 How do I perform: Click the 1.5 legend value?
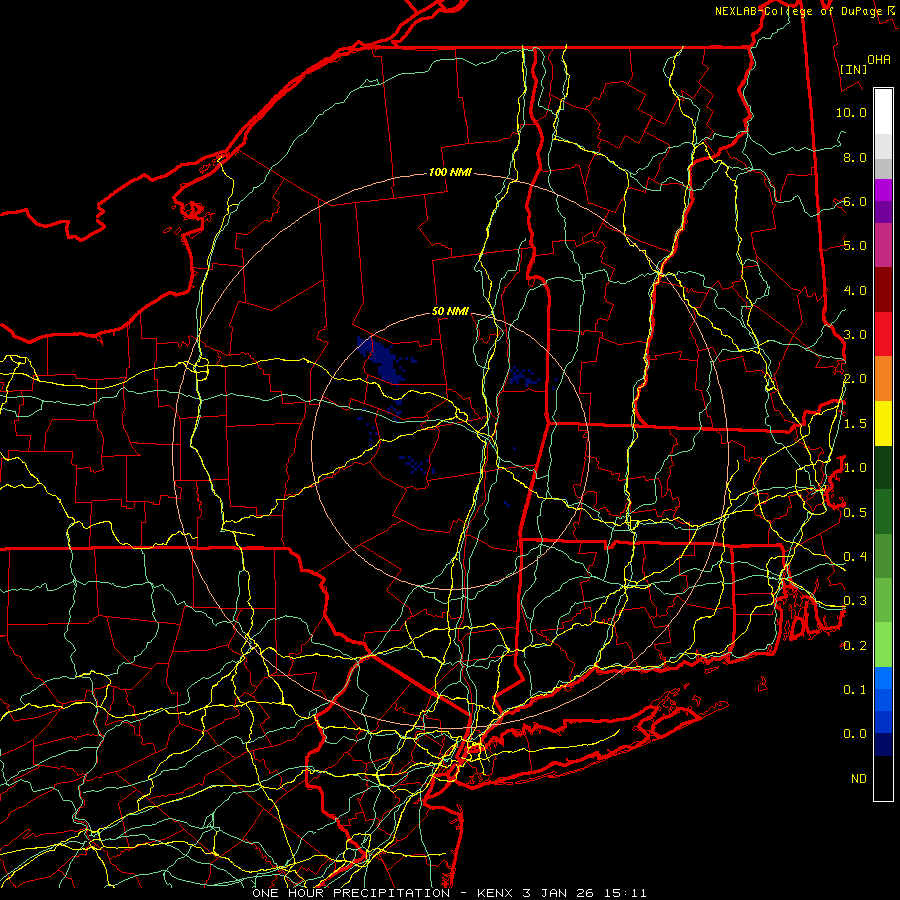(855, 424)
